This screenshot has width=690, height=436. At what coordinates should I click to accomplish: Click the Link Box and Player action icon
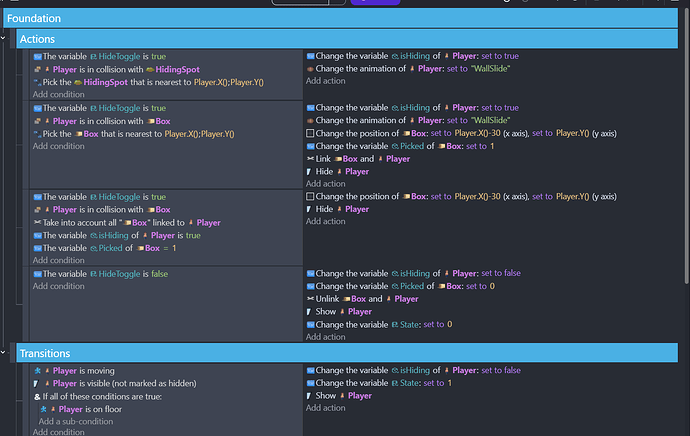[311, 159]
